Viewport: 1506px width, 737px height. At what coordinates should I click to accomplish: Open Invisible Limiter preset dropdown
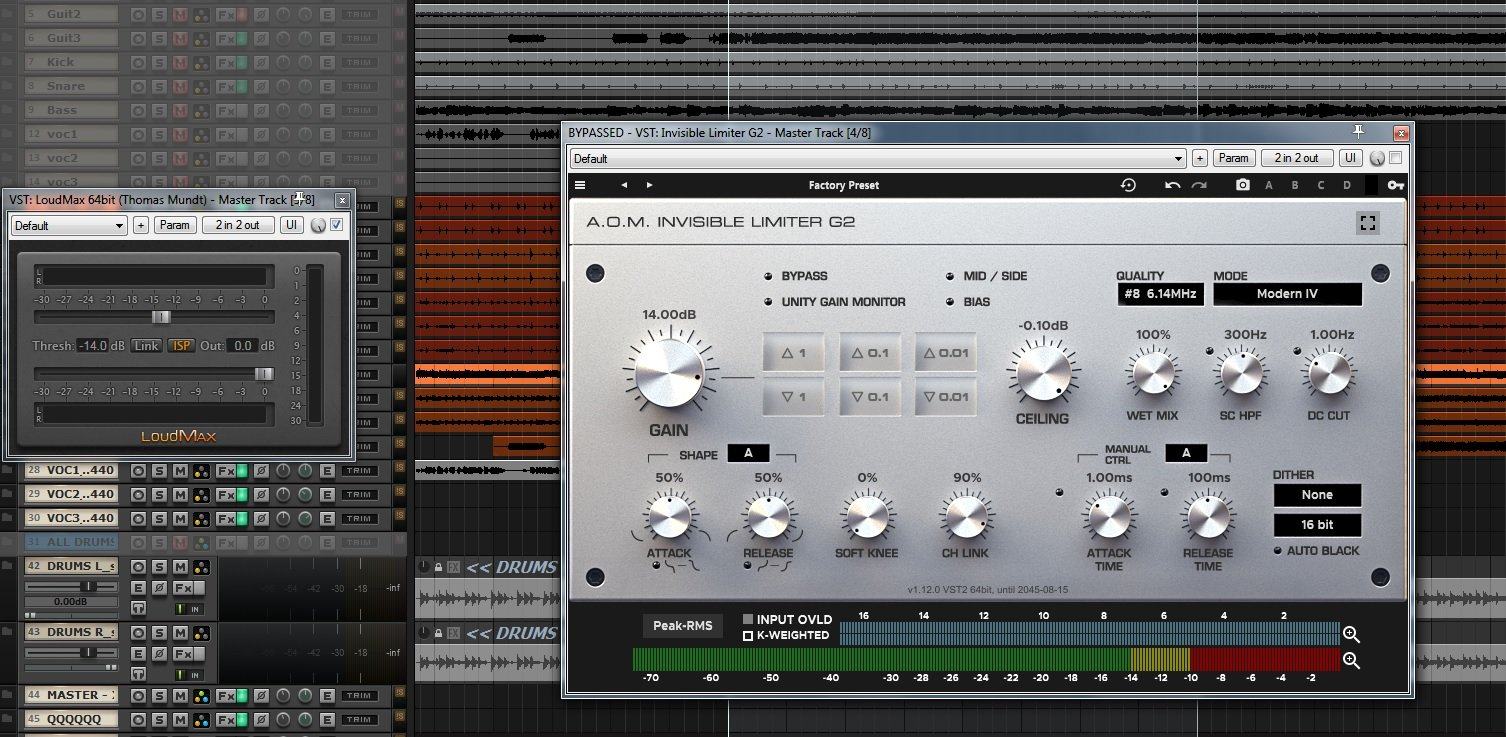tap(878, 158)
